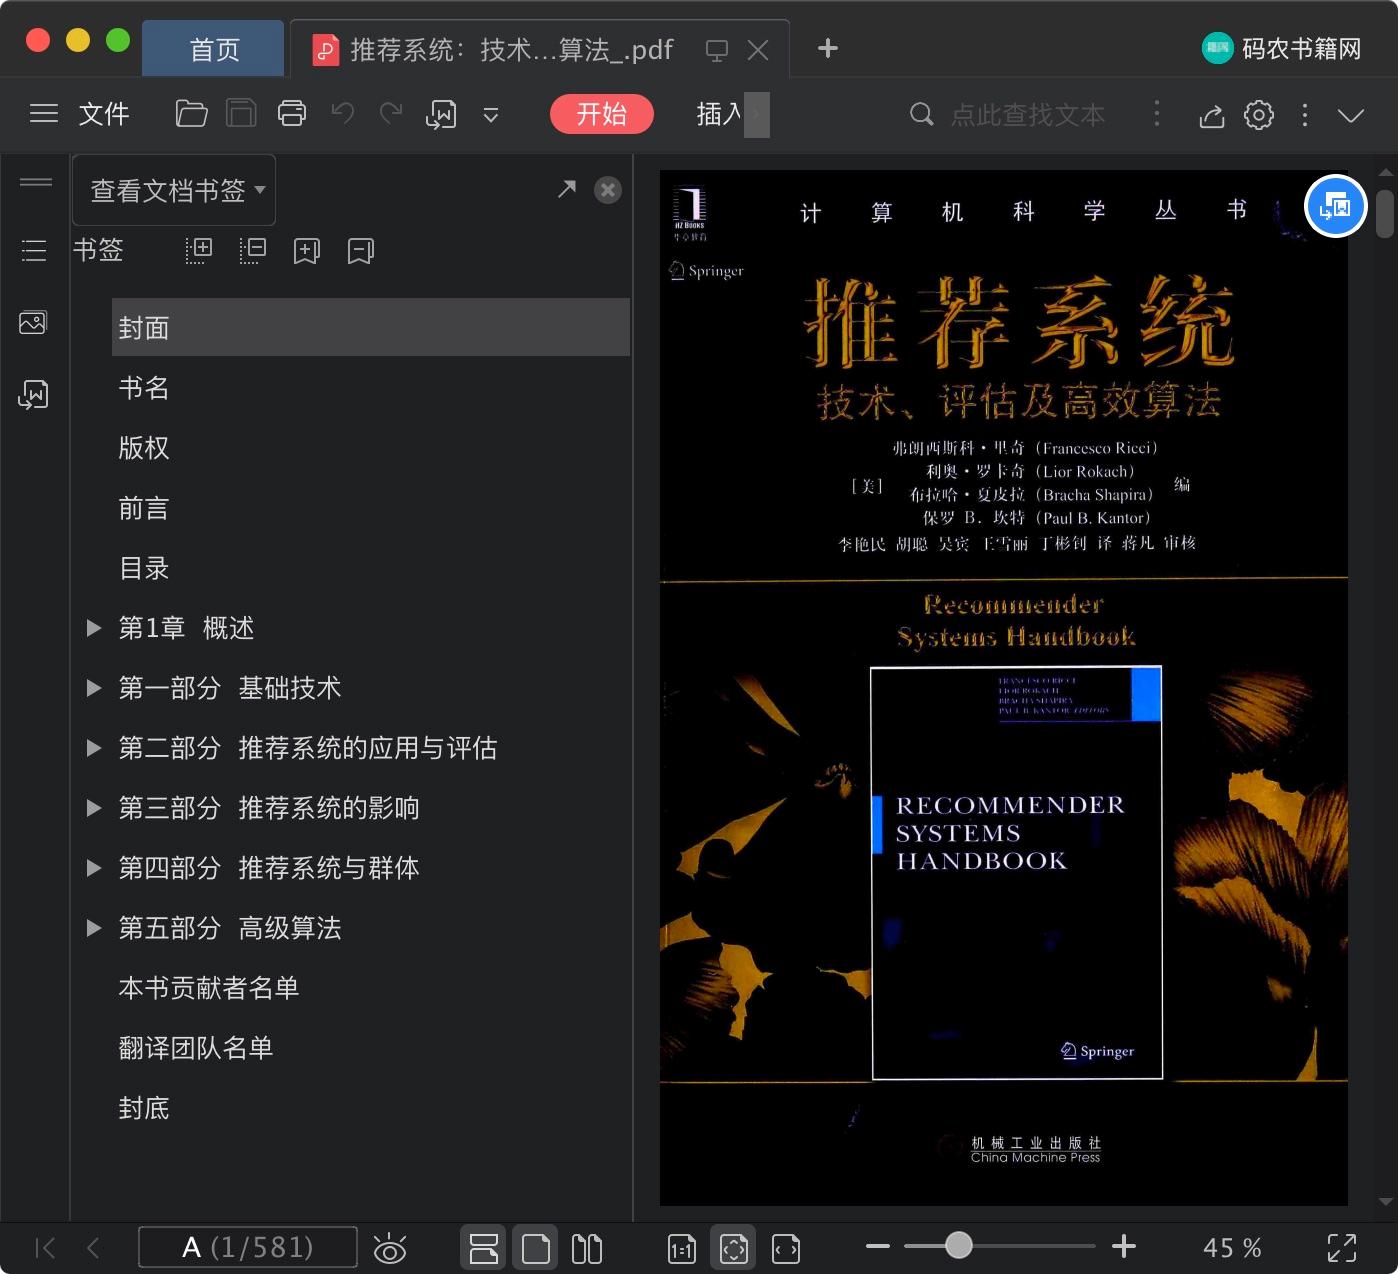Expand the 第1章 概述 bookmark
Screen dimensions: 1398x1274
tap(94, 628)
